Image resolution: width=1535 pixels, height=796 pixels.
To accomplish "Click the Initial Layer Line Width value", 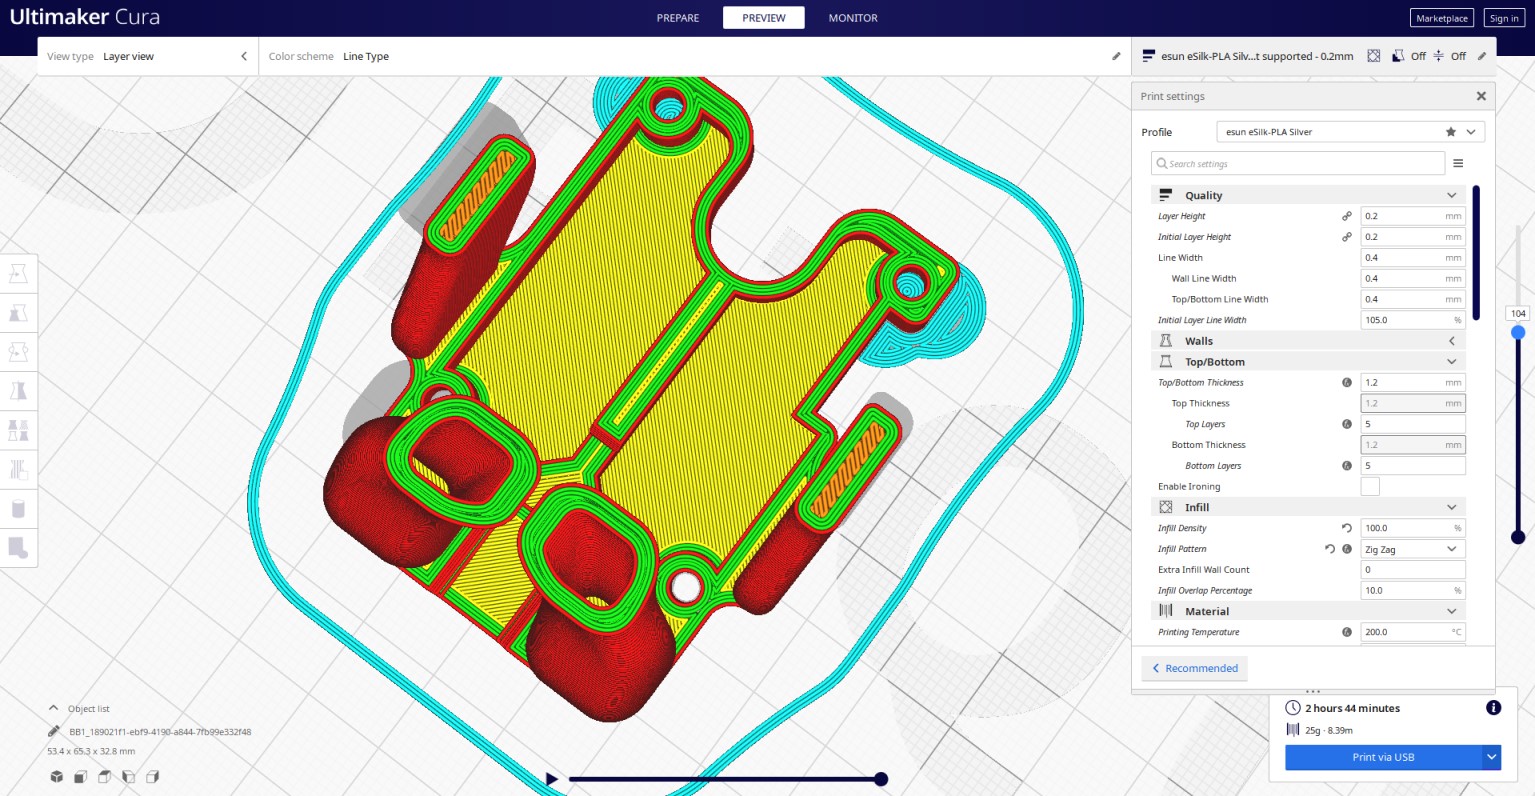I will coord(1413,320).
